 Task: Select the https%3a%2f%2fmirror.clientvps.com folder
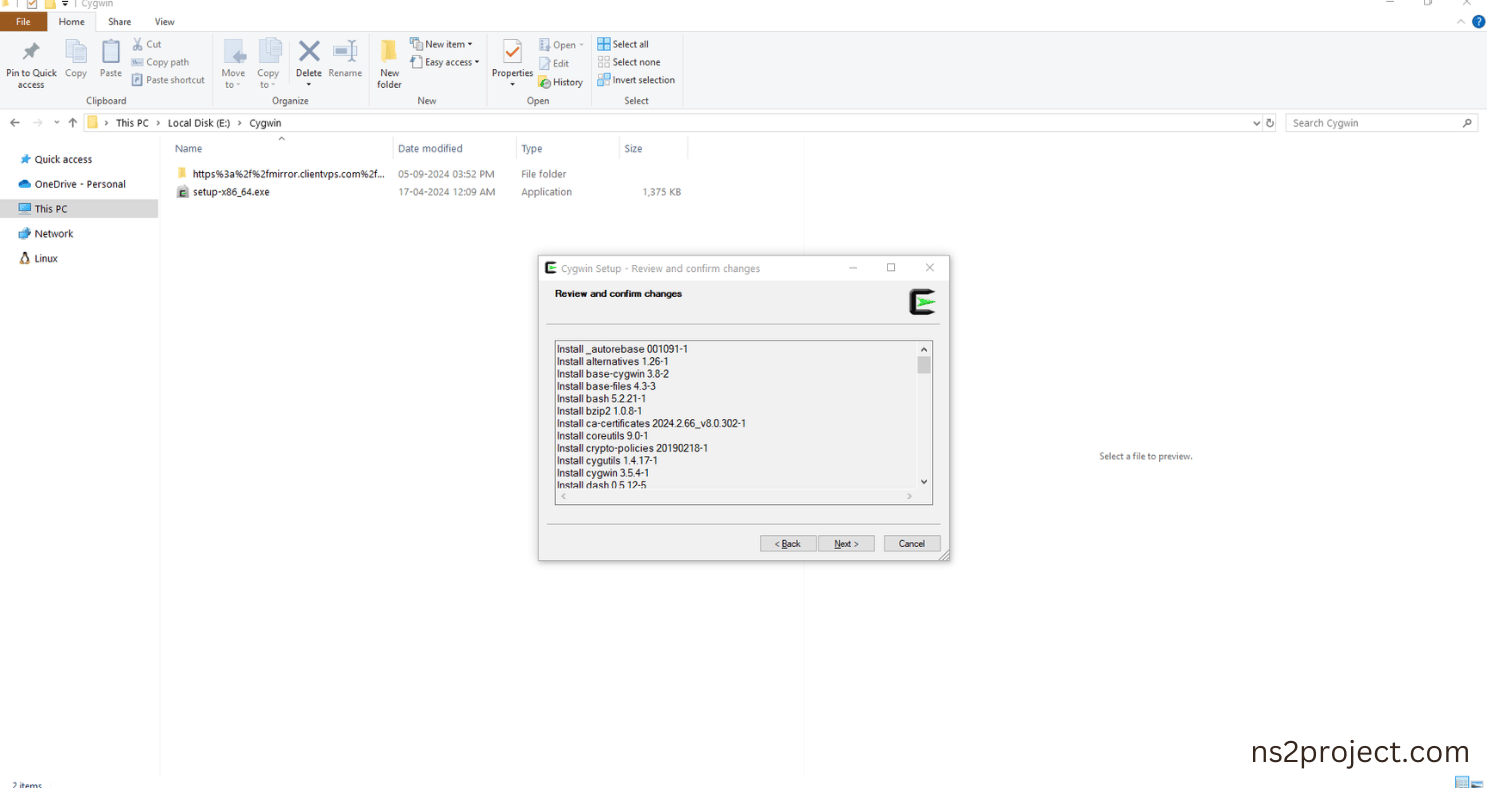coord(290,174)
